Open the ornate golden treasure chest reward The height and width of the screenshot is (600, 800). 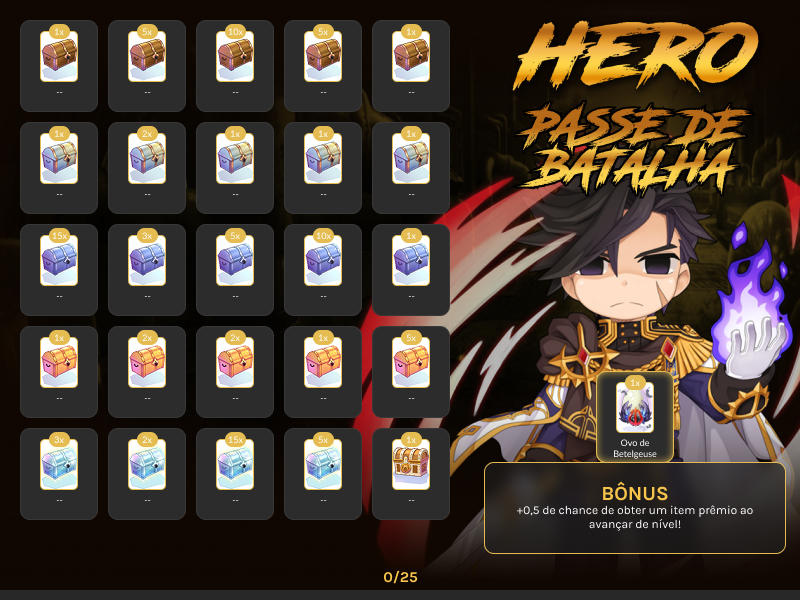(x=411, y=474)
